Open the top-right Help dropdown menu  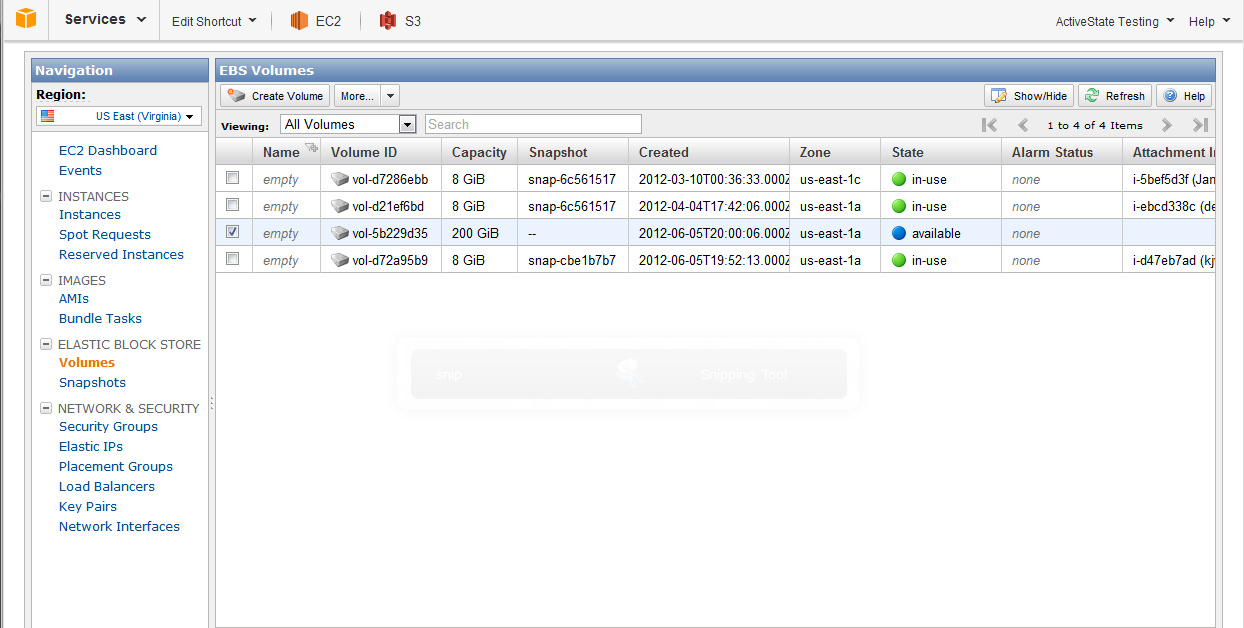(1210, 22)
